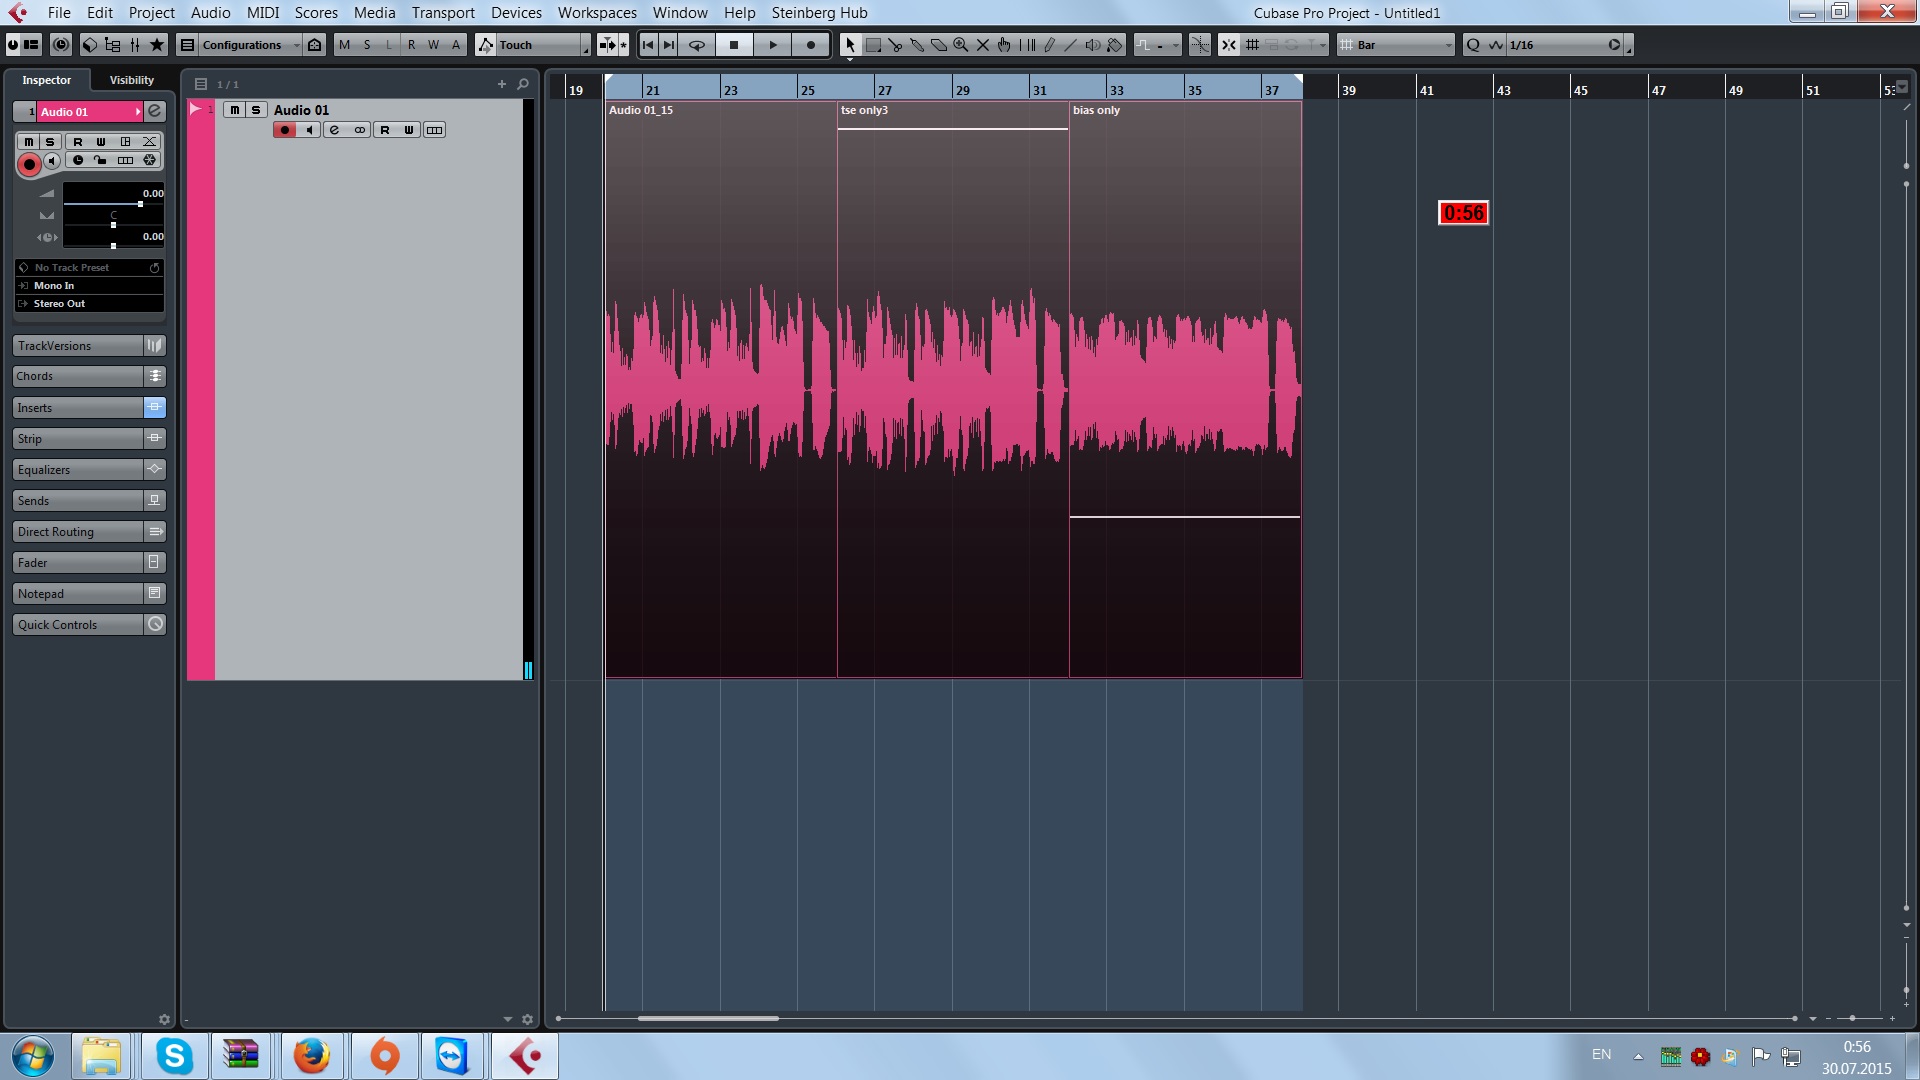Viewport: 1920px width, 1080px height.
Task: Select the Erase tool
Action: pyautogui.click(x=939, y=45)
